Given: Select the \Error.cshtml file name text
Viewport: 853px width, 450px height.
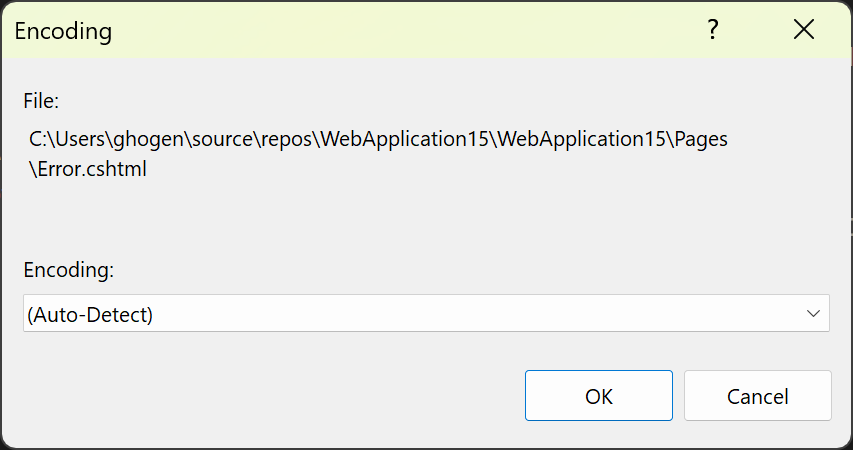Looking at the screenshot, I should [x=88, y=169].
